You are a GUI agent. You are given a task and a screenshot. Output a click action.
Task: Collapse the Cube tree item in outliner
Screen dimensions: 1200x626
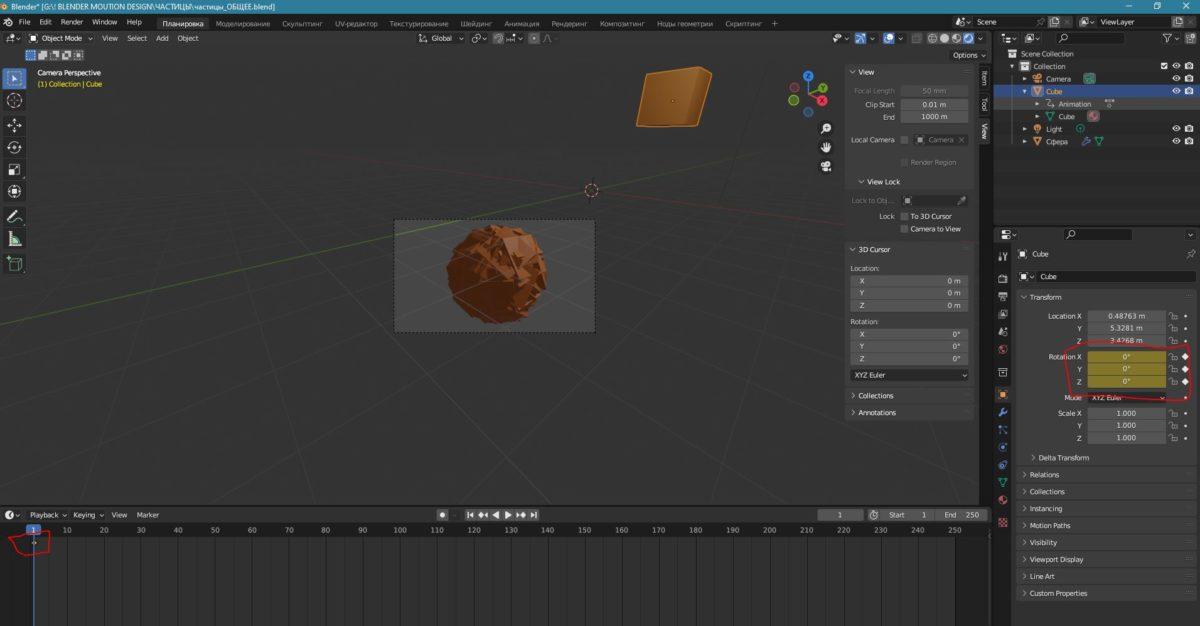[1026, 91]
